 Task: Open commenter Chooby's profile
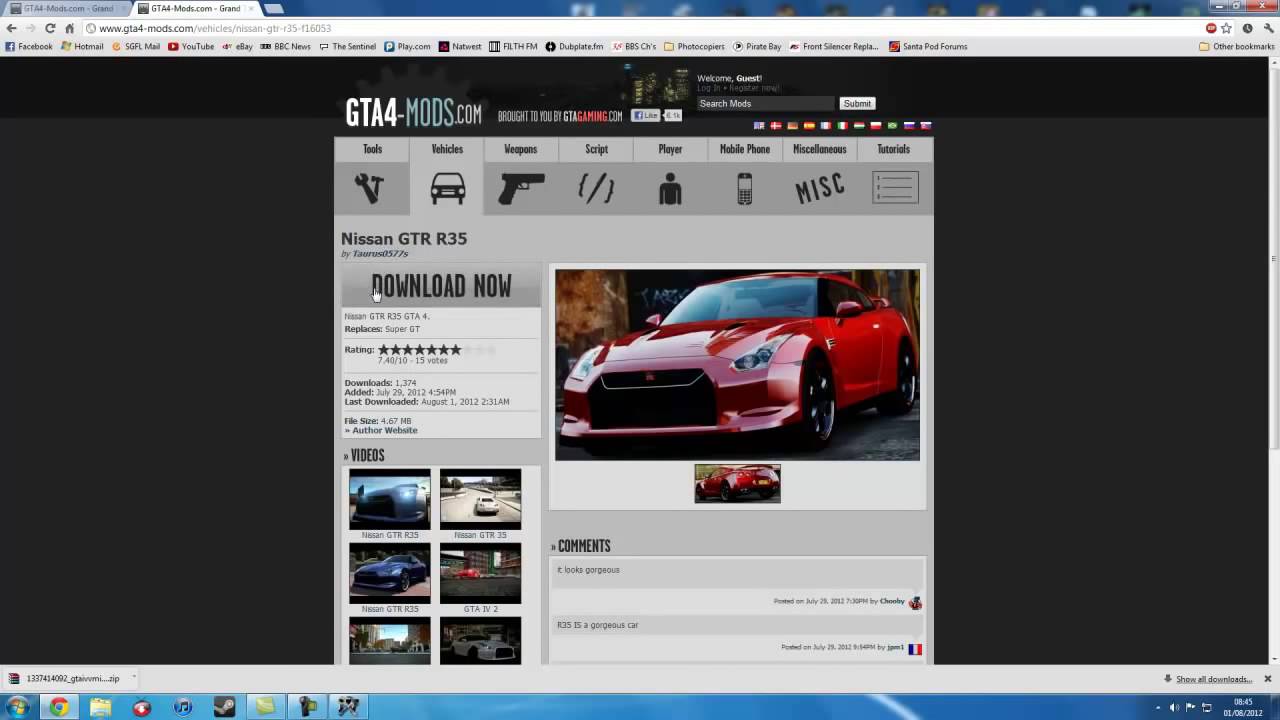coord(892,601)
